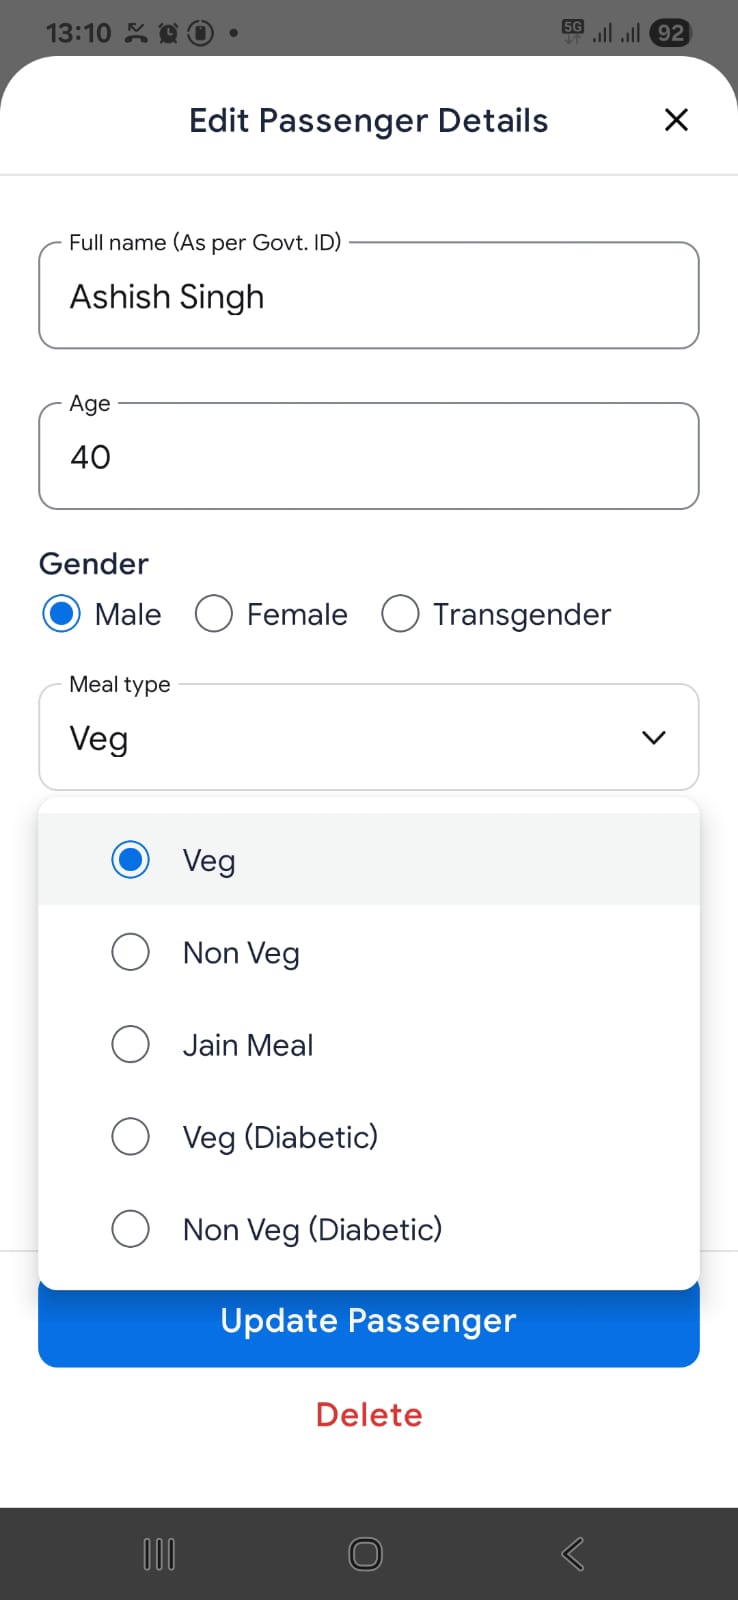Tap the Android back navigation icon
This screenshot has width=738, height=1600.
(x=572, y=1553)
